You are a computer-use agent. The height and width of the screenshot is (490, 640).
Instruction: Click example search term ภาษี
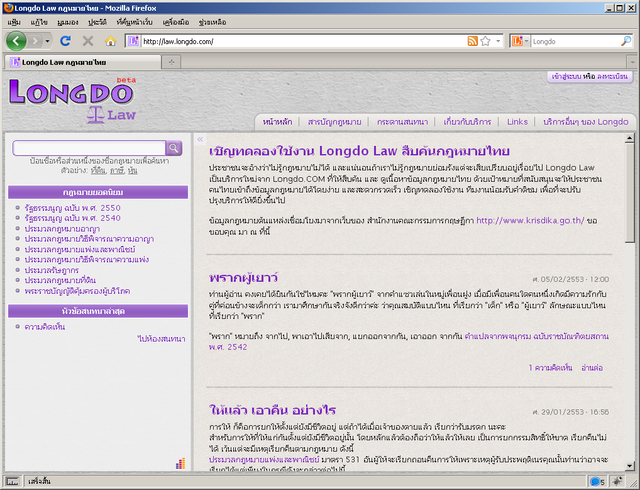[117, 171]
